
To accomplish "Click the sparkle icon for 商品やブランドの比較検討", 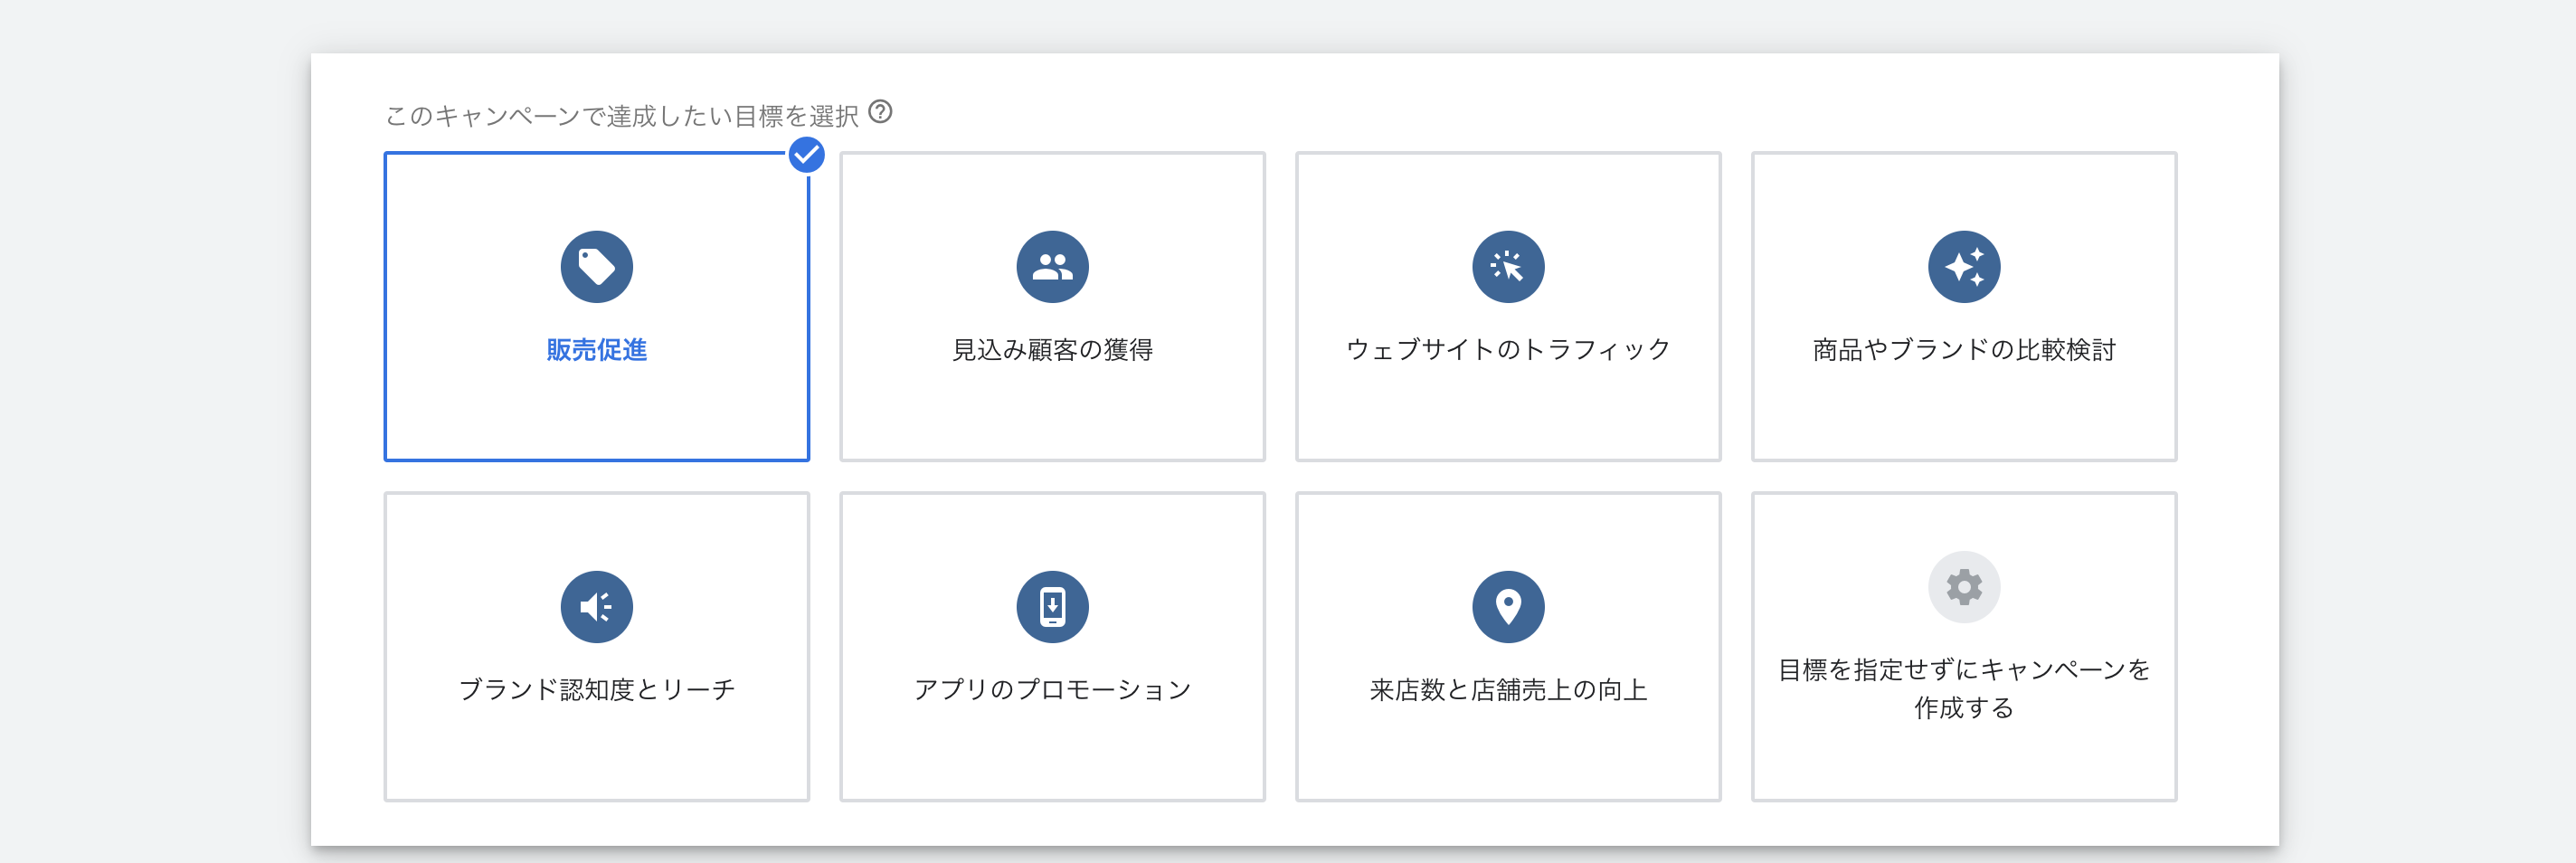I will click(1963, 266).
